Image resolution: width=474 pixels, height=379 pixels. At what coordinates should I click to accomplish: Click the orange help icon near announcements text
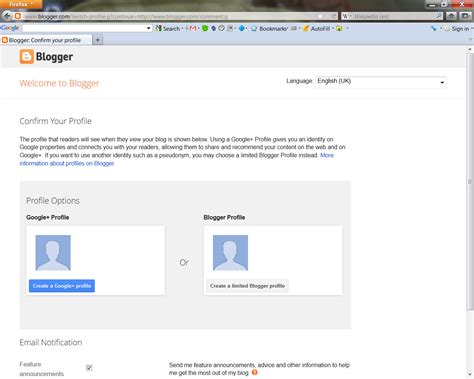(255, 372)
